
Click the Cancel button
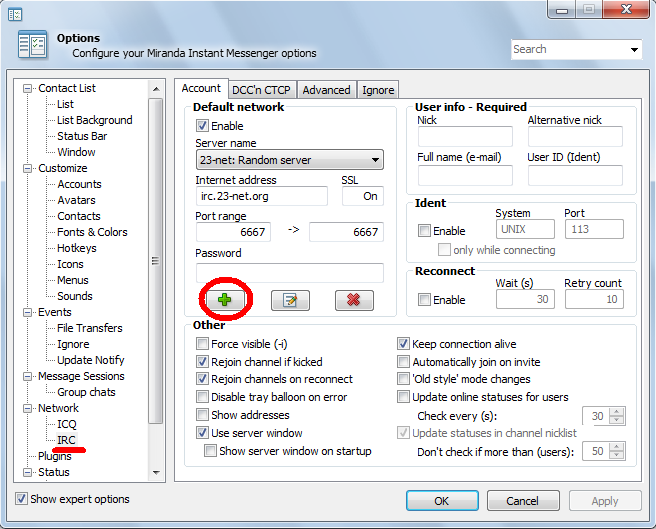click(523, 501)
